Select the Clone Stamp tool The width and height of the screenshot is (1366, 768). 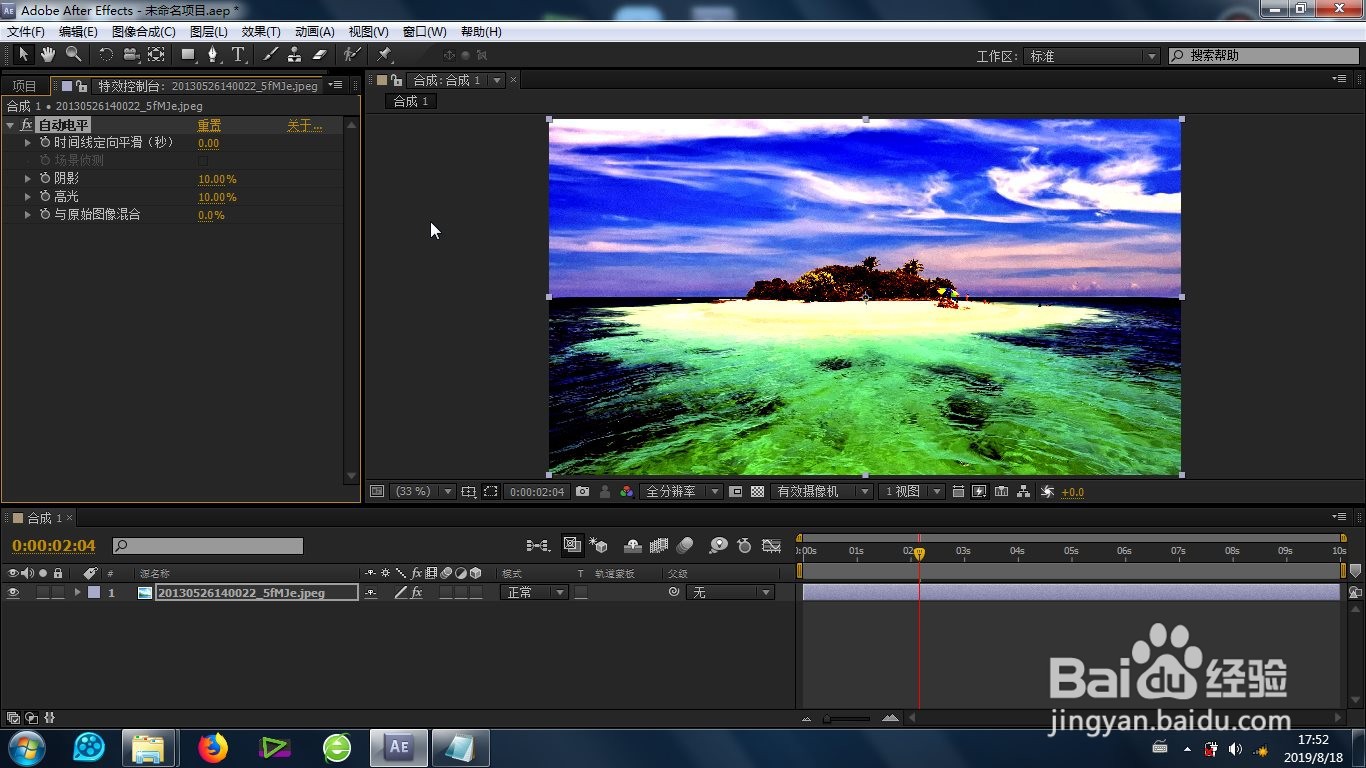294,55
